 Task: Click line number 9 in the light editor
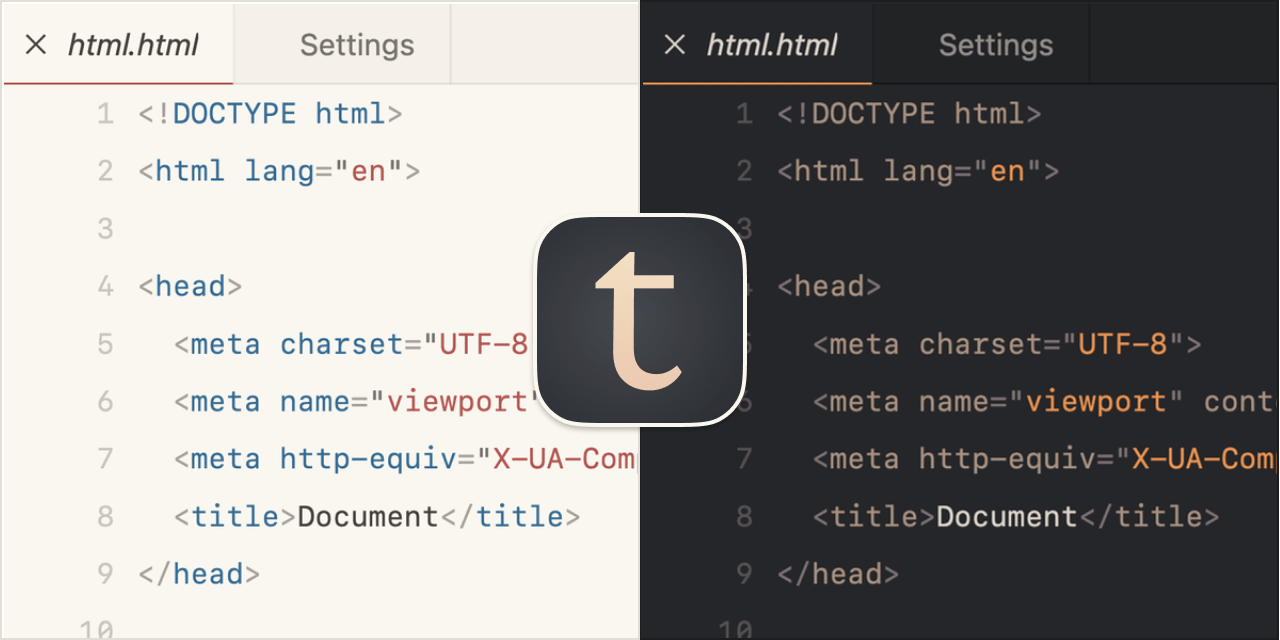(x=105, y=573)
